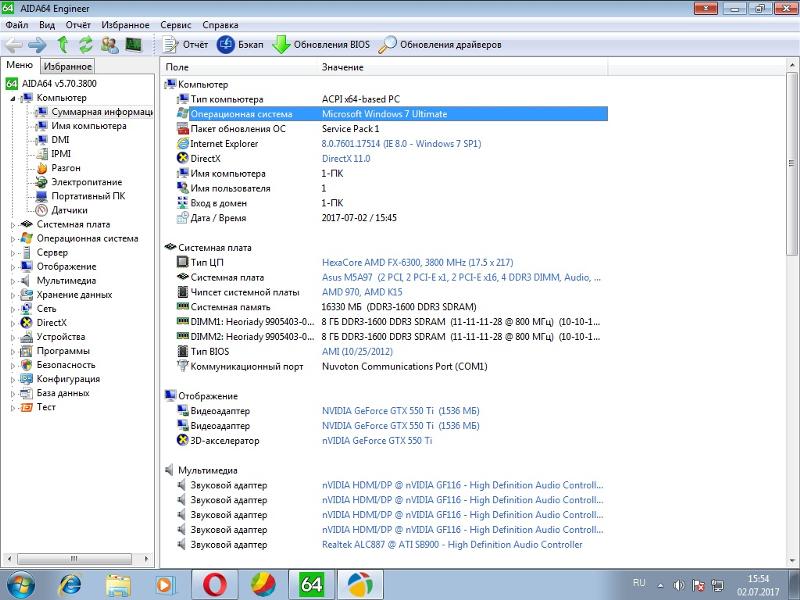Collapse the Компьютер tree node
Viewport: 800px width, 600px height.
click(x=14, y=99)
